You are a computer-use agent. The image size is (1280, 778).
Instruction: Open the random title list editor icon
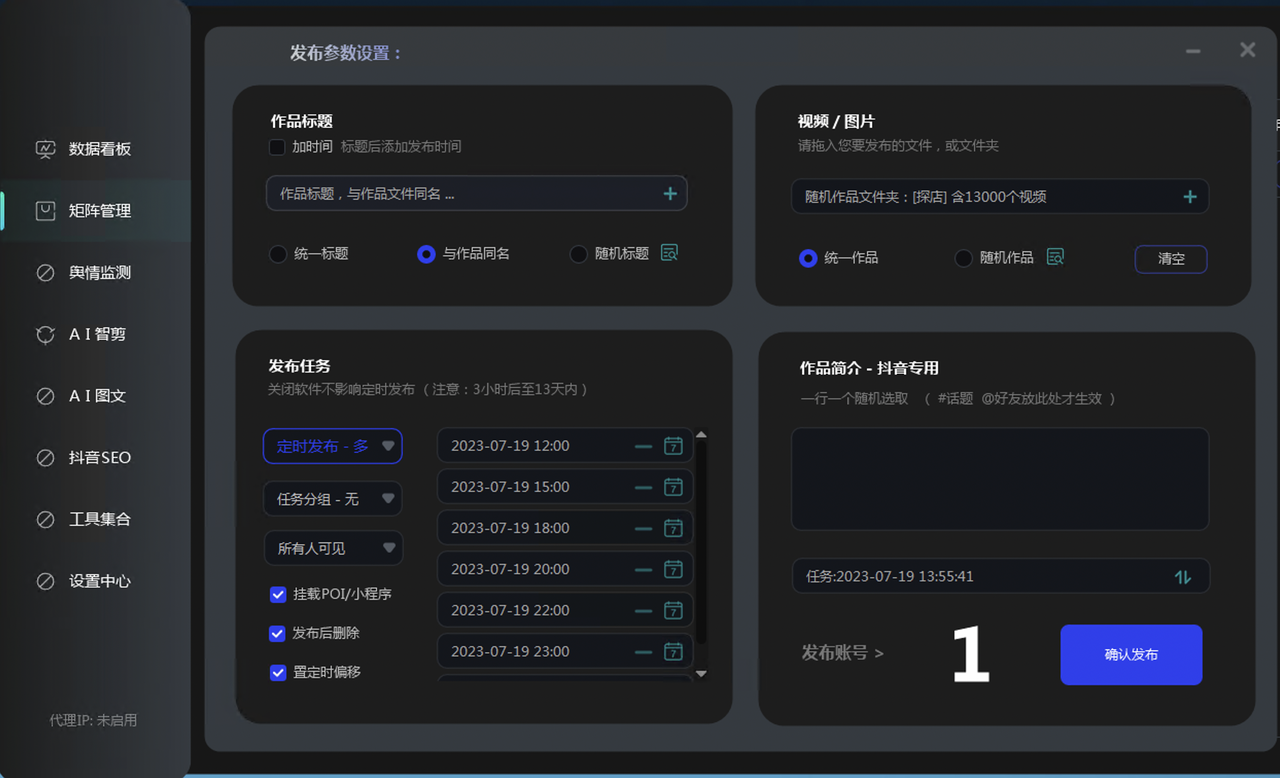point(669,253)
